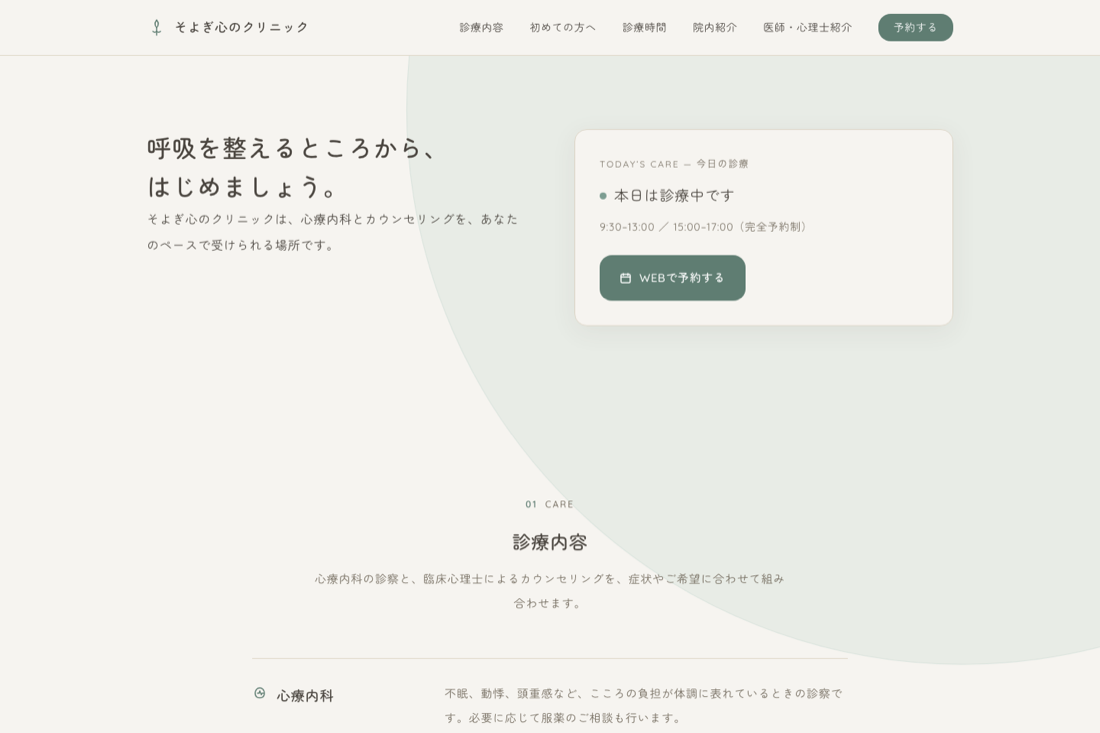Go to 初めての方へ page
The height and width of the screenshot is (733, 1100).
(563, 27)
